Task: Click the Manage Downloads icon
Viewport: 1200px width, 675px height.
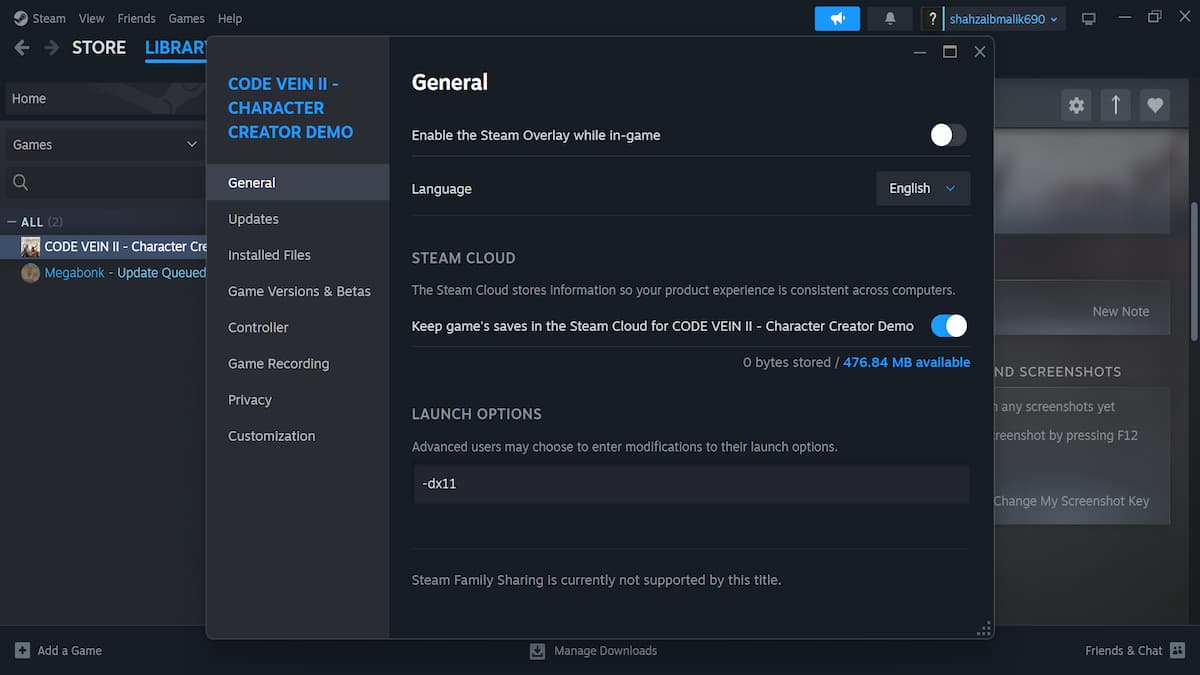Action: point(537,651)
